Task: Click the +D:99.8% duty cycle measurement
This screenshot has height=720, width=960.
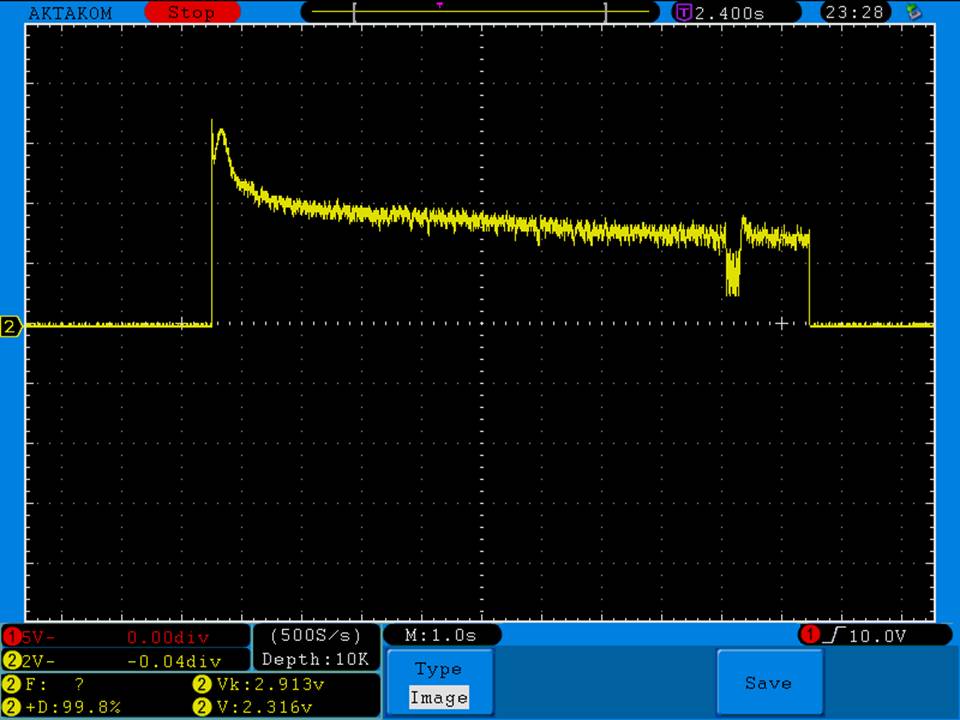Action: coord(70,707)
